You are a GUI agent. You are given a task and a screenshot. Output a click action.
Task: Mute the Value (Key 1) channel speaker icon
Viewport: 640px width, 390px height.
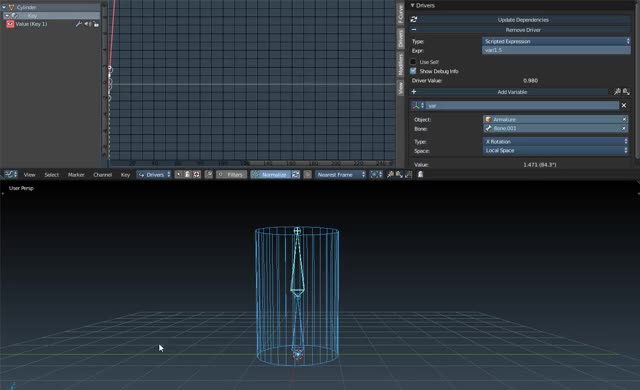(x=87, y=24)
